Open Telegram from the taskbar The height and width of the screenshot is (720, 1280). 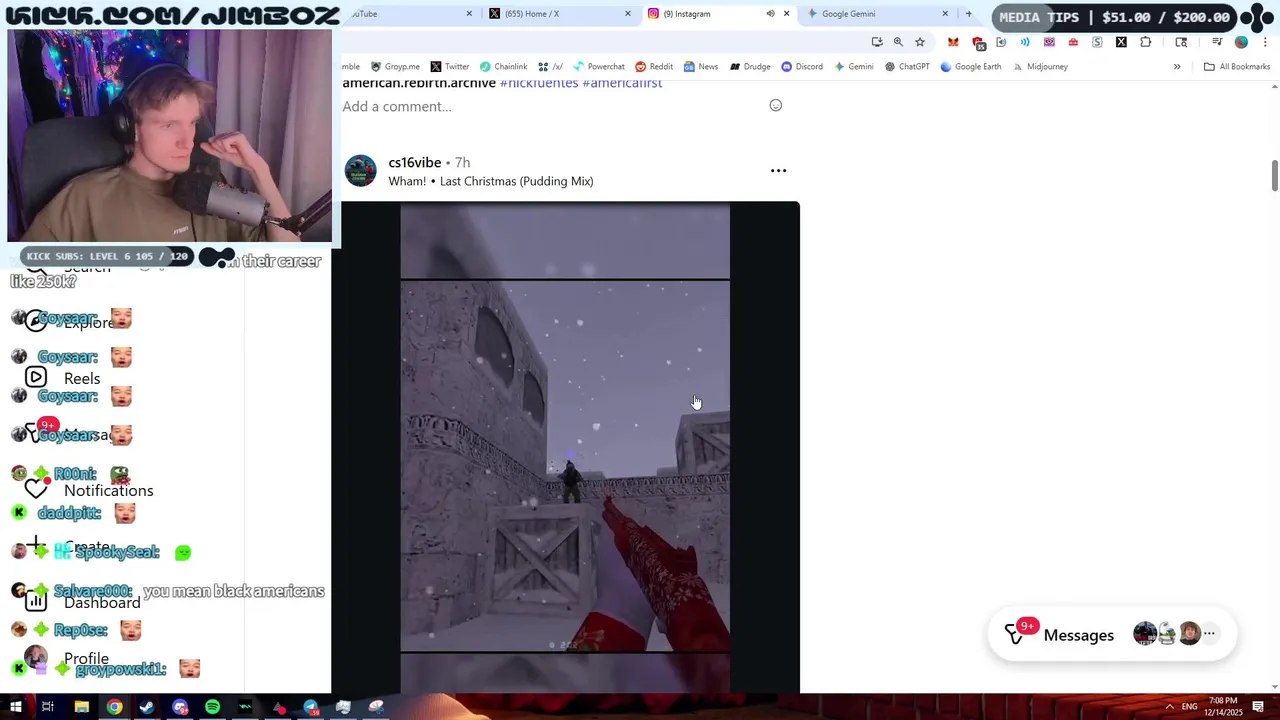click(x=311, y=707)
